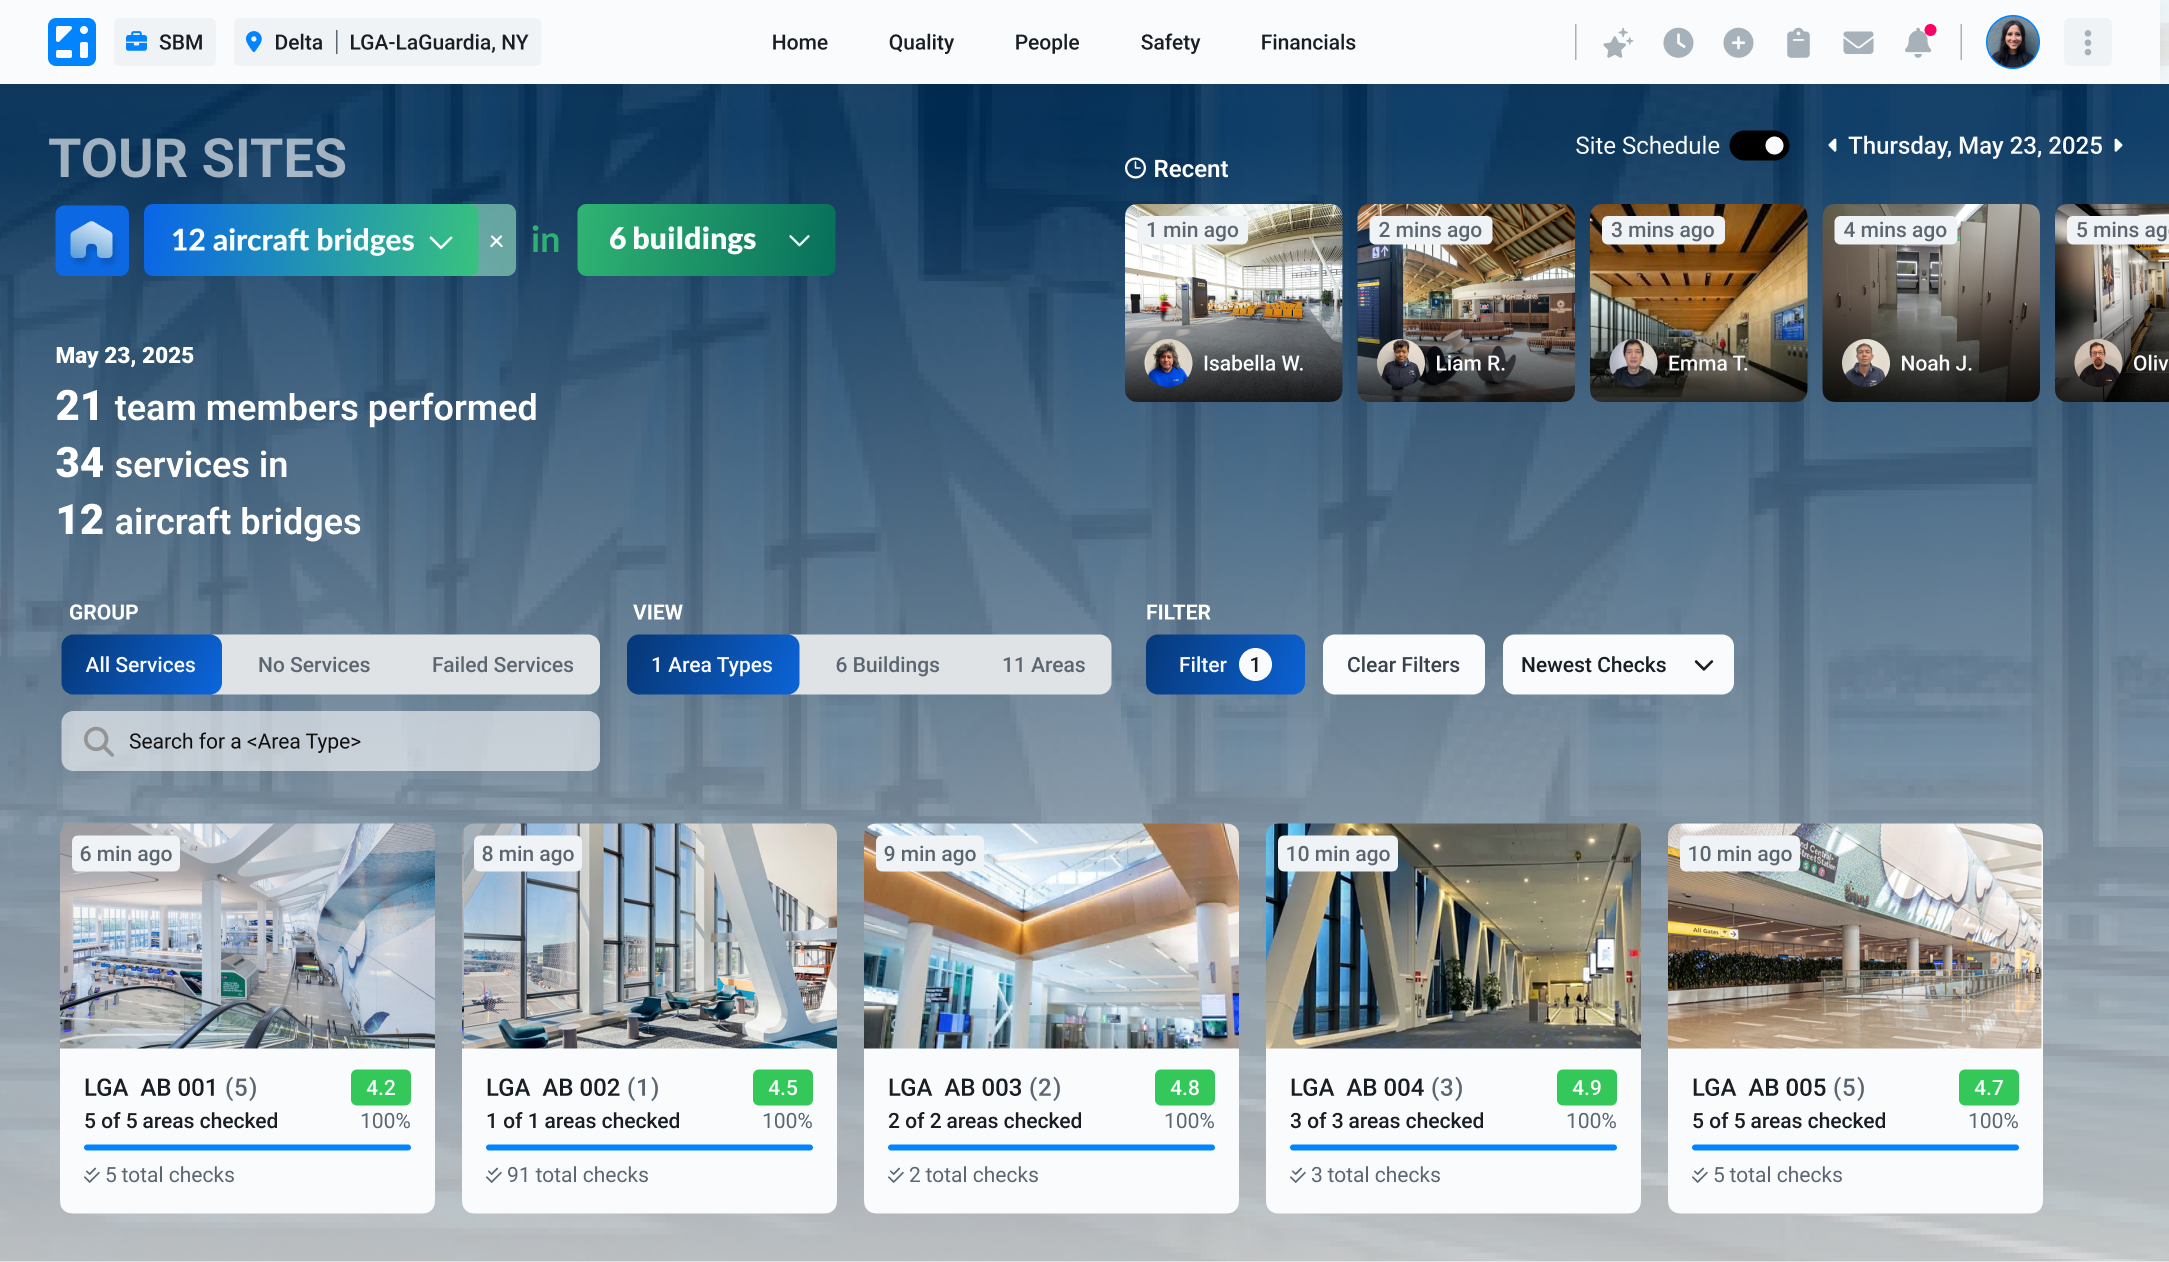Open the mail envelope icon
The height and width of the screenshot is (1262, 2169).
pos(1858,43)
